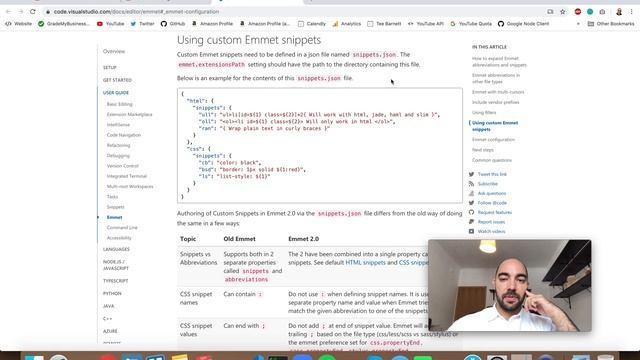This screenshot has width=640, height=360.
Task: Click the snippets.json code example block
Action: [x=320, y=145]
